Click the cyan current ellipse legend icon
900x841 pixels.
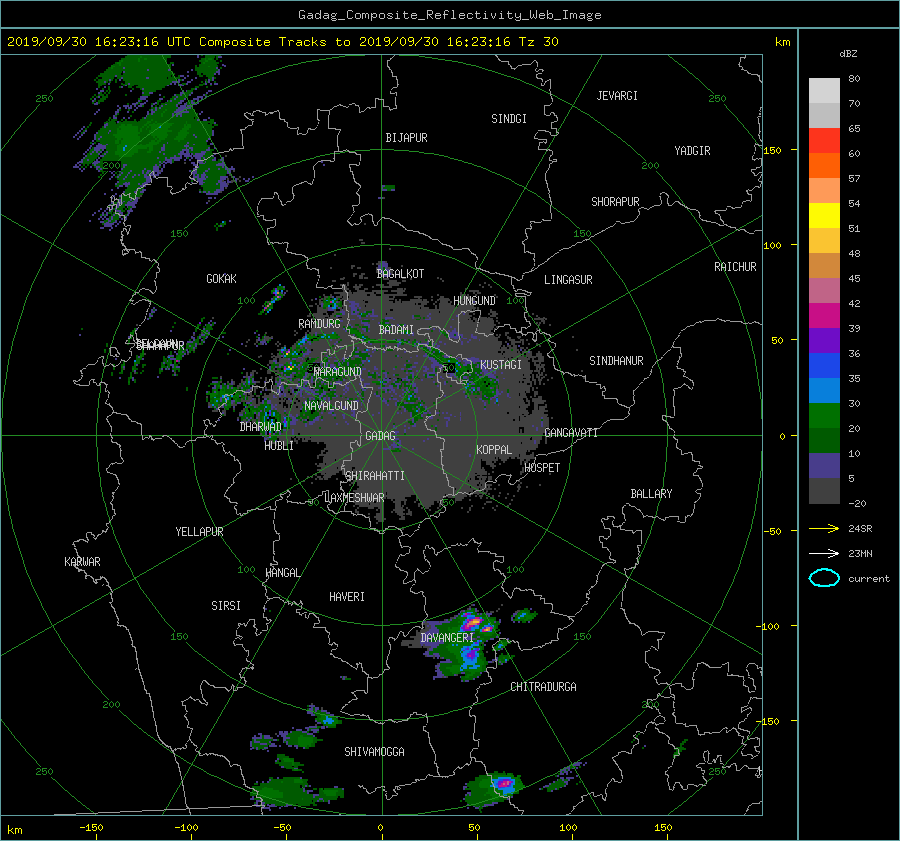tap(824, 578)
